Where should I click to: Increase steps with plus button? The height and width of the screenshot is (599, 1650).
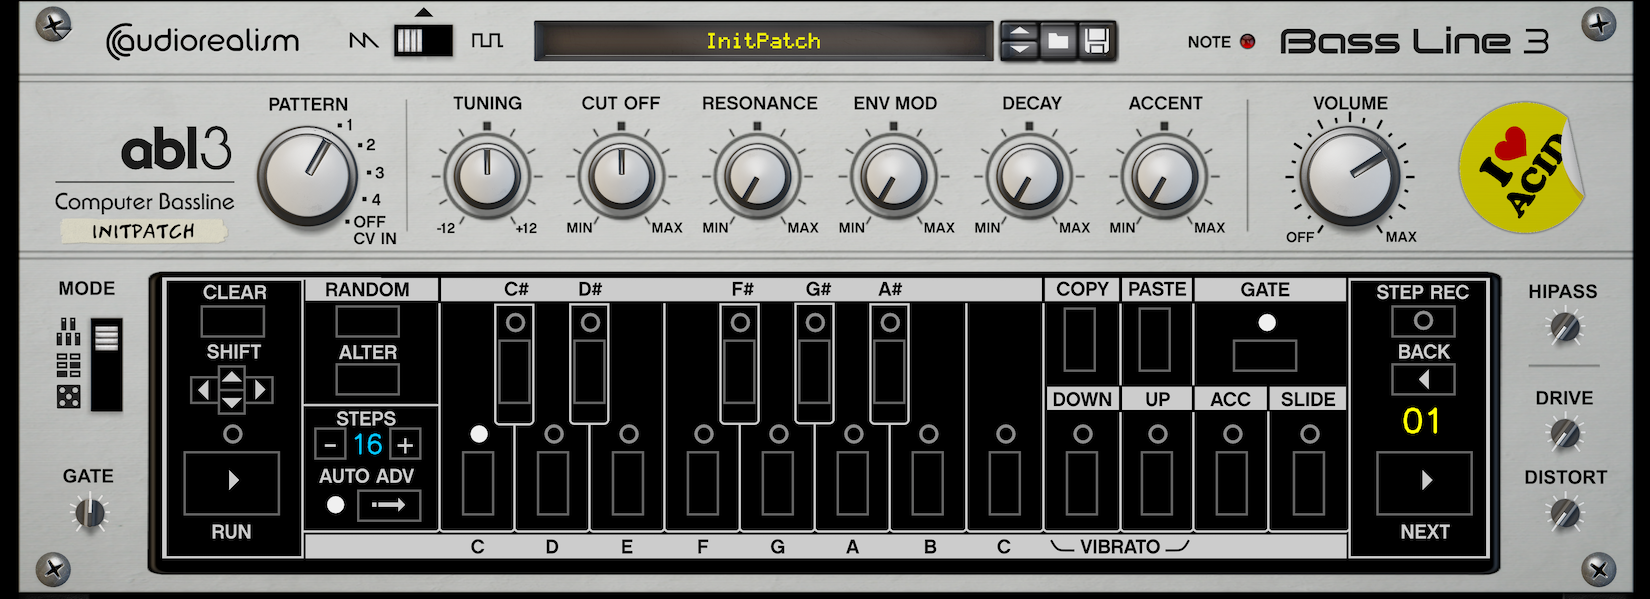coord(405,445)
